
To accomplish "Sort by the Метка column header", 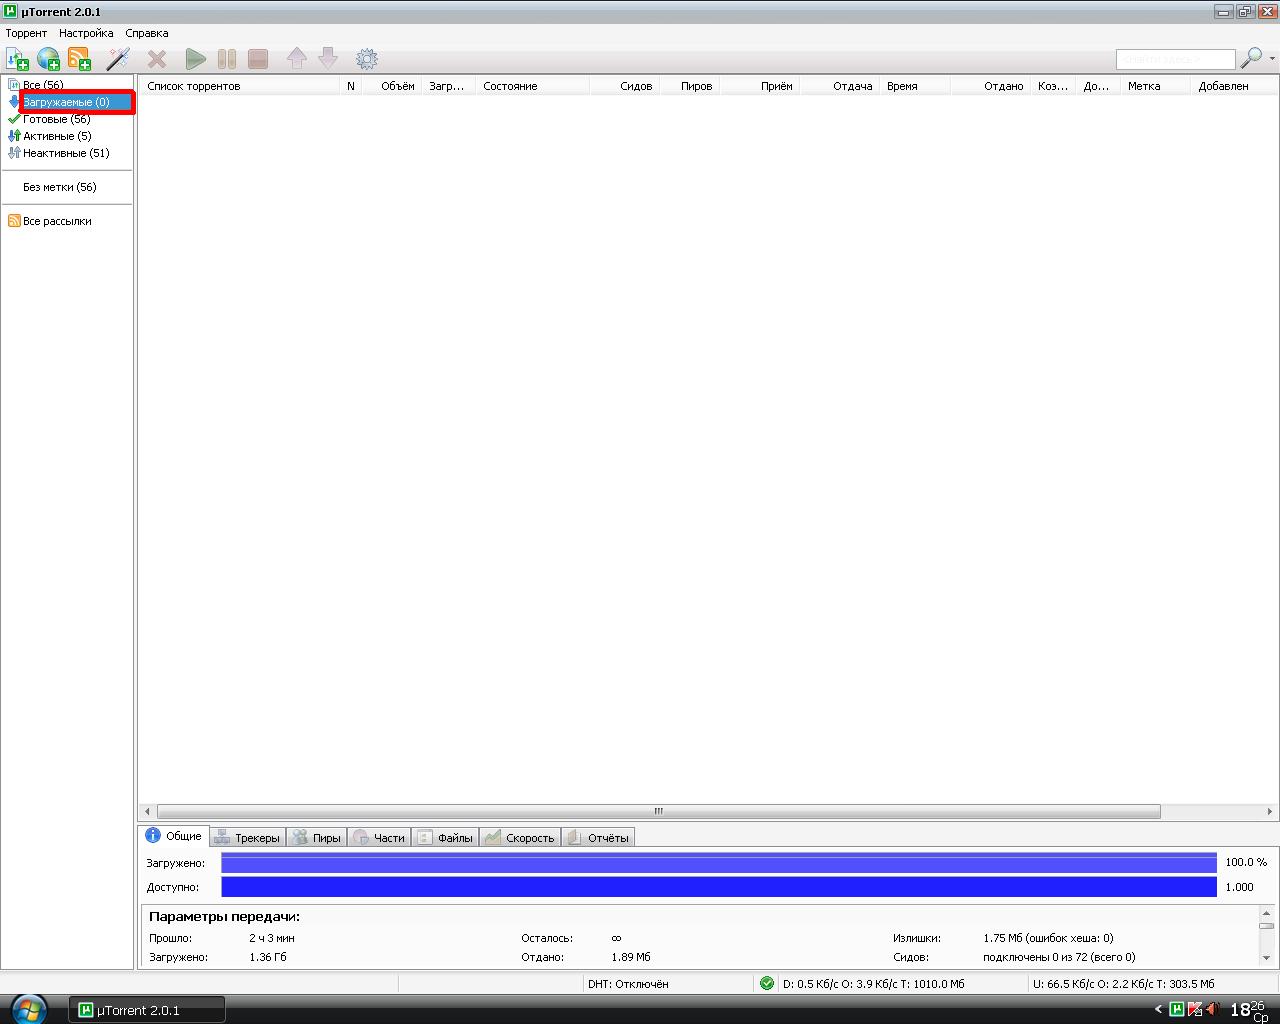I will (1155, 86).
